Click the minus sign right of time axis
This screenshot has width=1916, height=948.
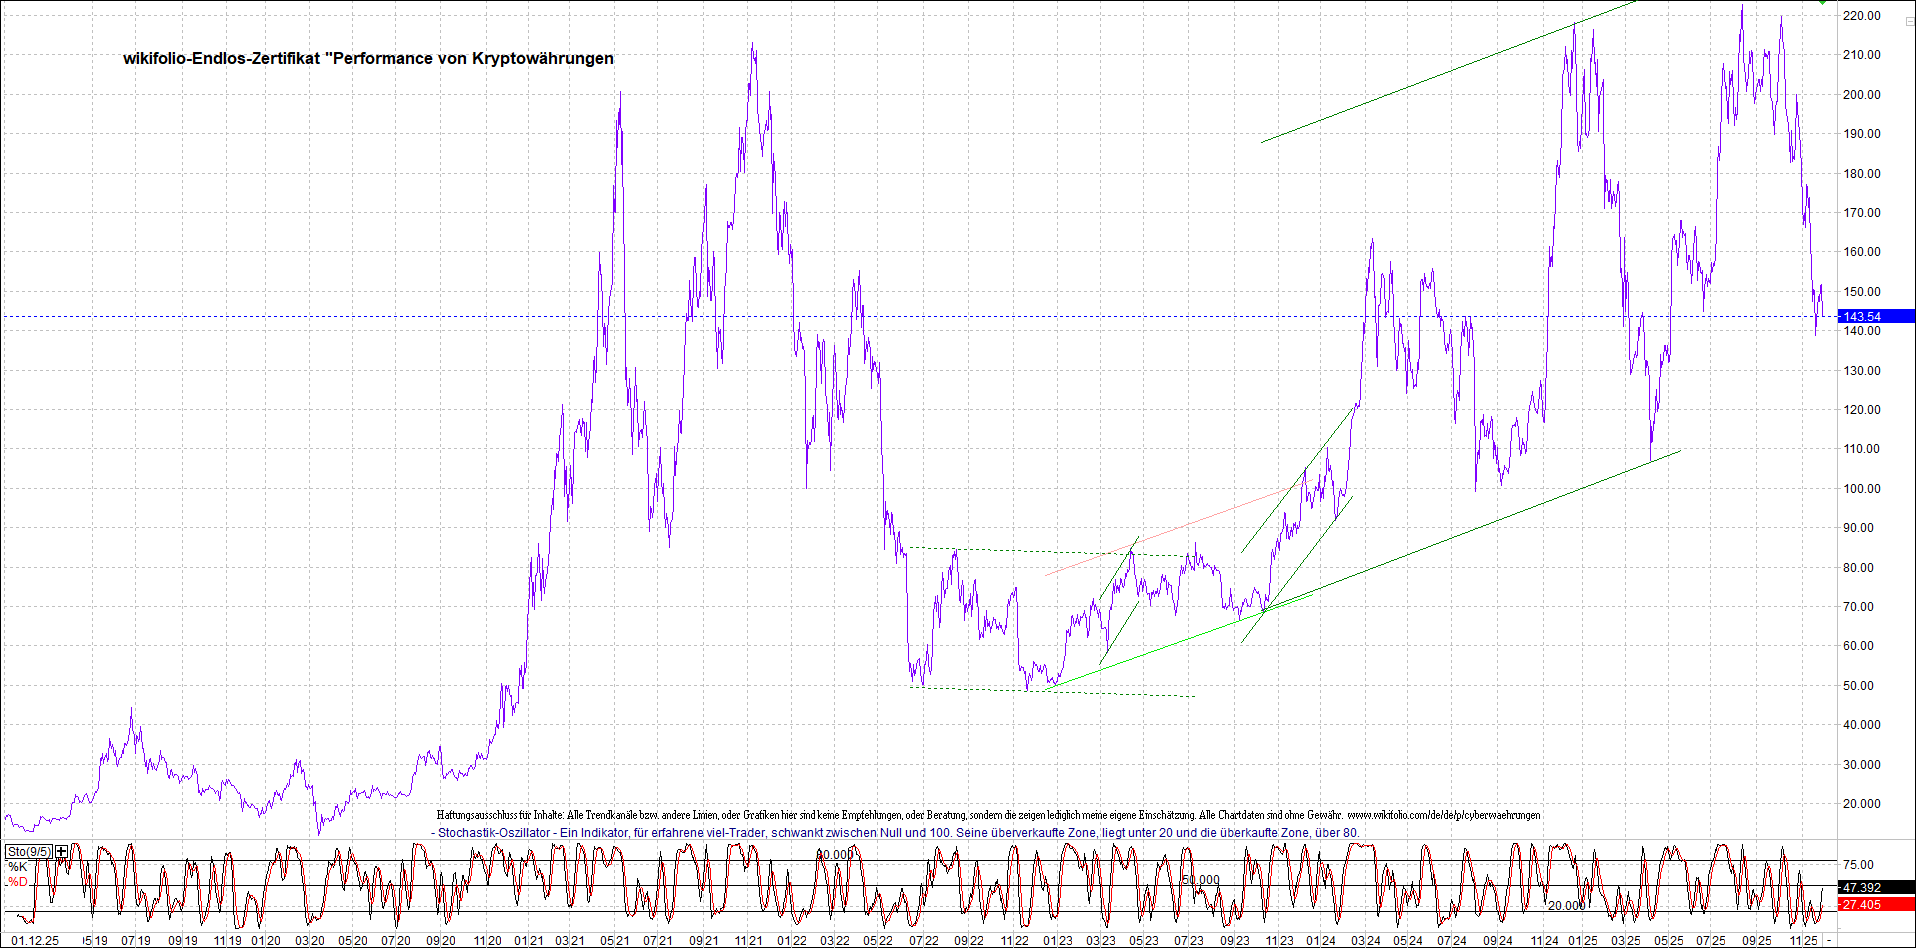click(x=1829, y=941)
